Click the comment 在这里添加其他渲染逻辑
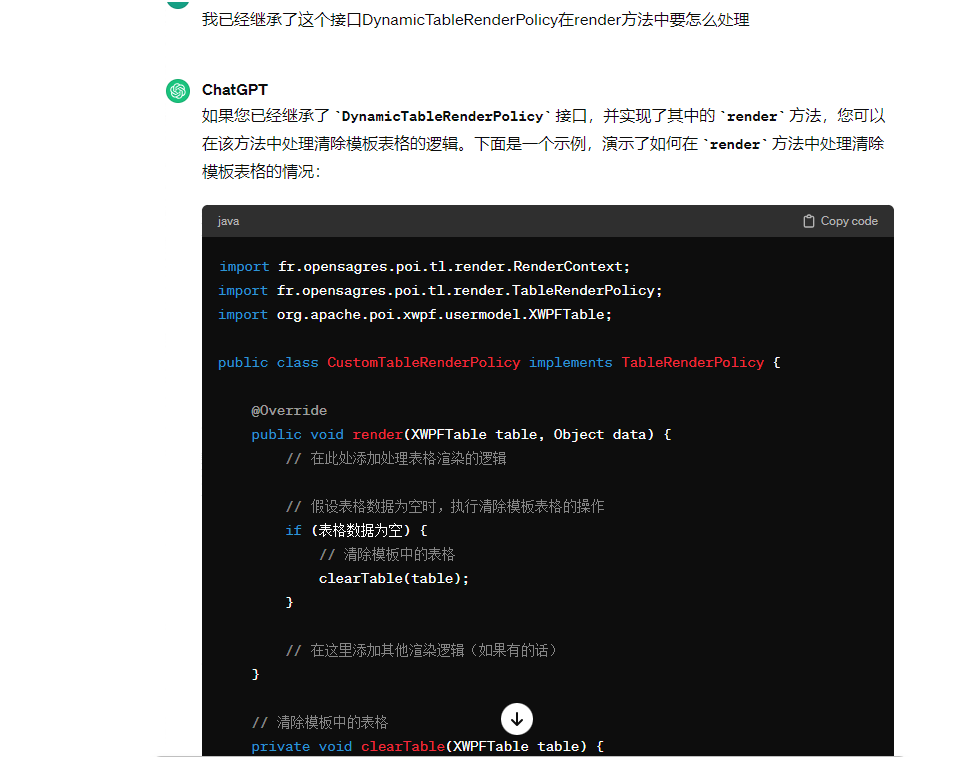Viewport: 972px width, 757px height. tap(421, 650)
